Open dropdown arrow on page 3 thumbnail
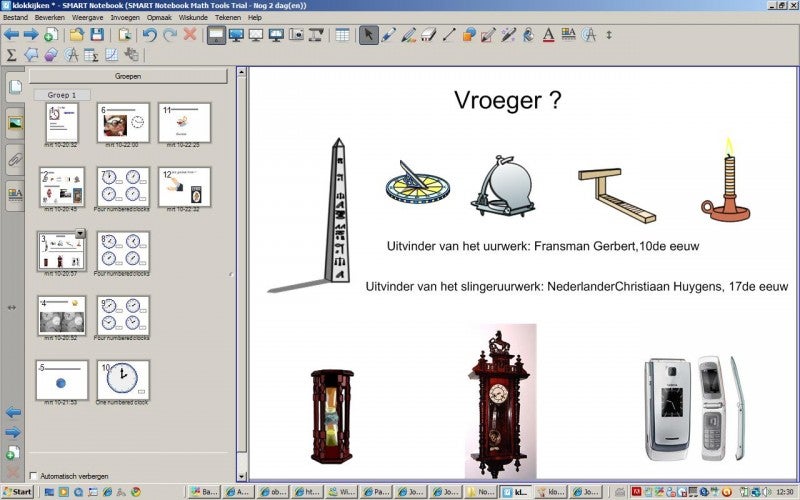This screenshot has height=500, width=800. (80, 234)
